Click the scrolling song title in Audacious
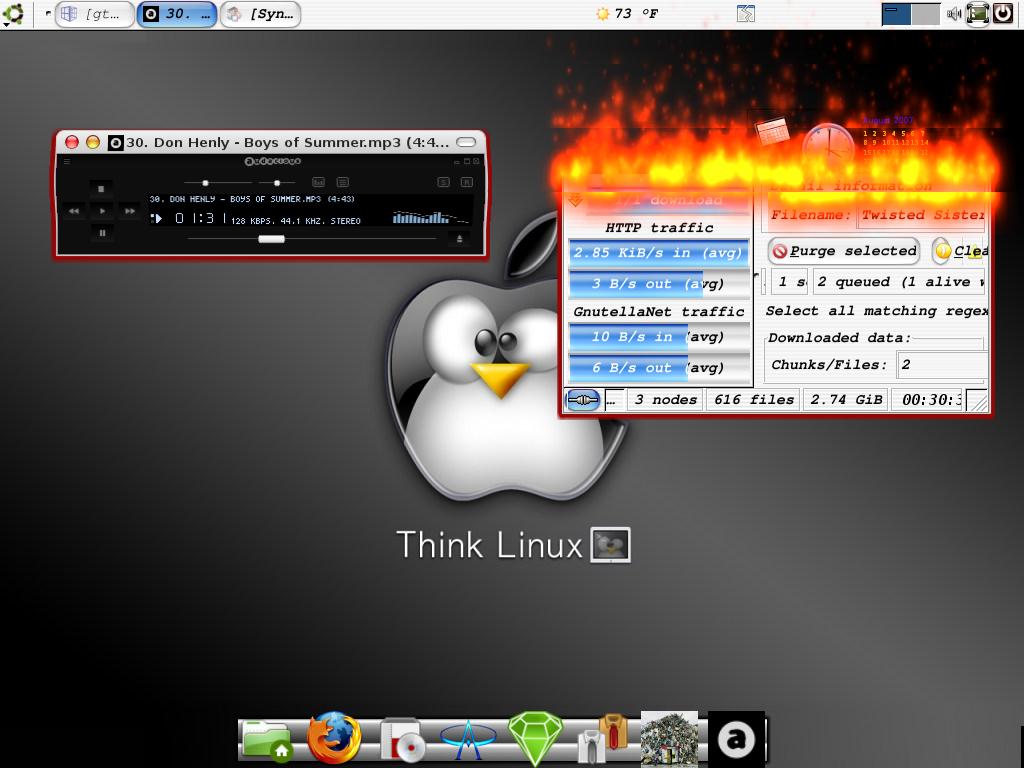Screen dimensions: 1024x768 [x=252, y=199]
